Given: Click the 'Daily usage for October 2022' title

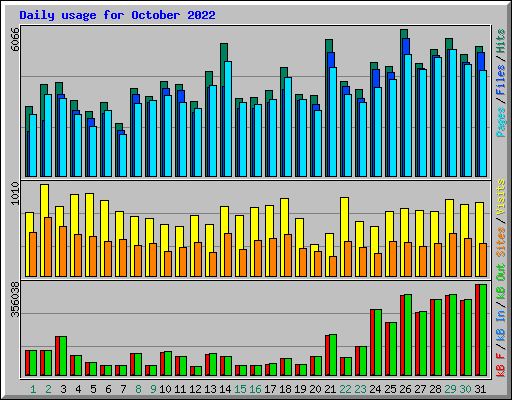Looking at the screenshot, I should coord(117,15).
